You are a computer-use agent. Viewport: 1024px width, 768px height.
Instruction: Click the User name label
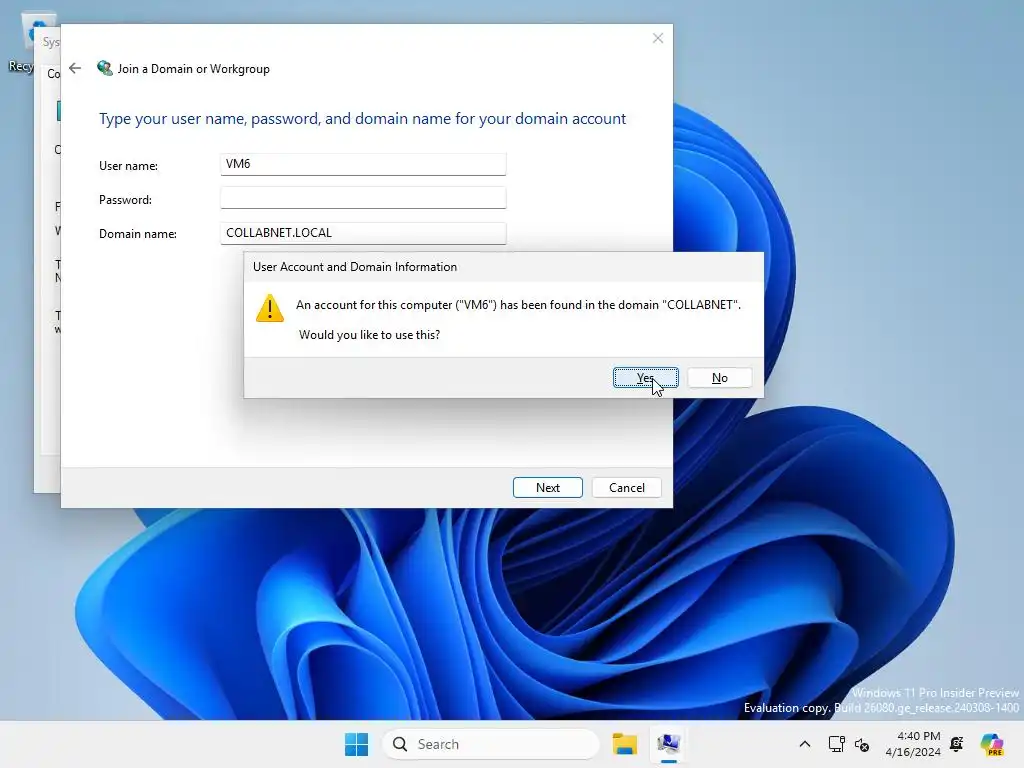129,166
